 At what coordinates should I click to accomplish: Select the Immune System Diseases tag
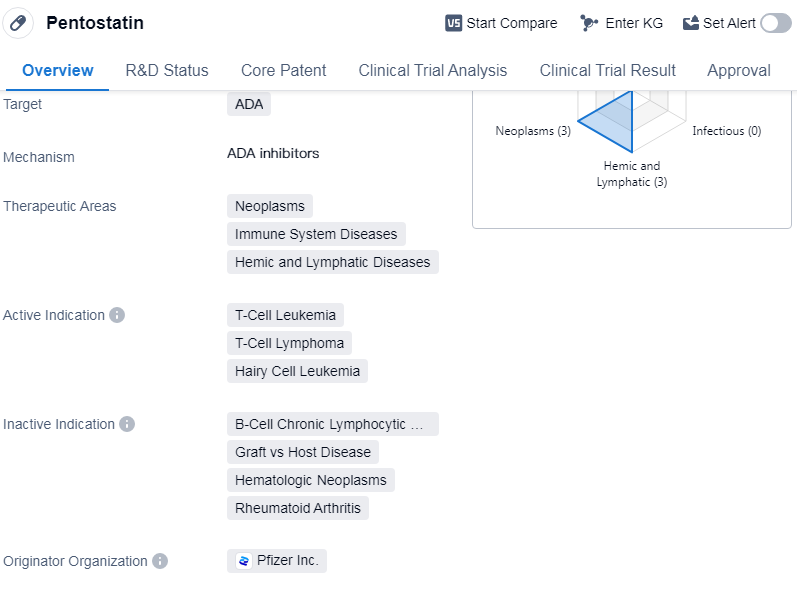coord(316,234)
